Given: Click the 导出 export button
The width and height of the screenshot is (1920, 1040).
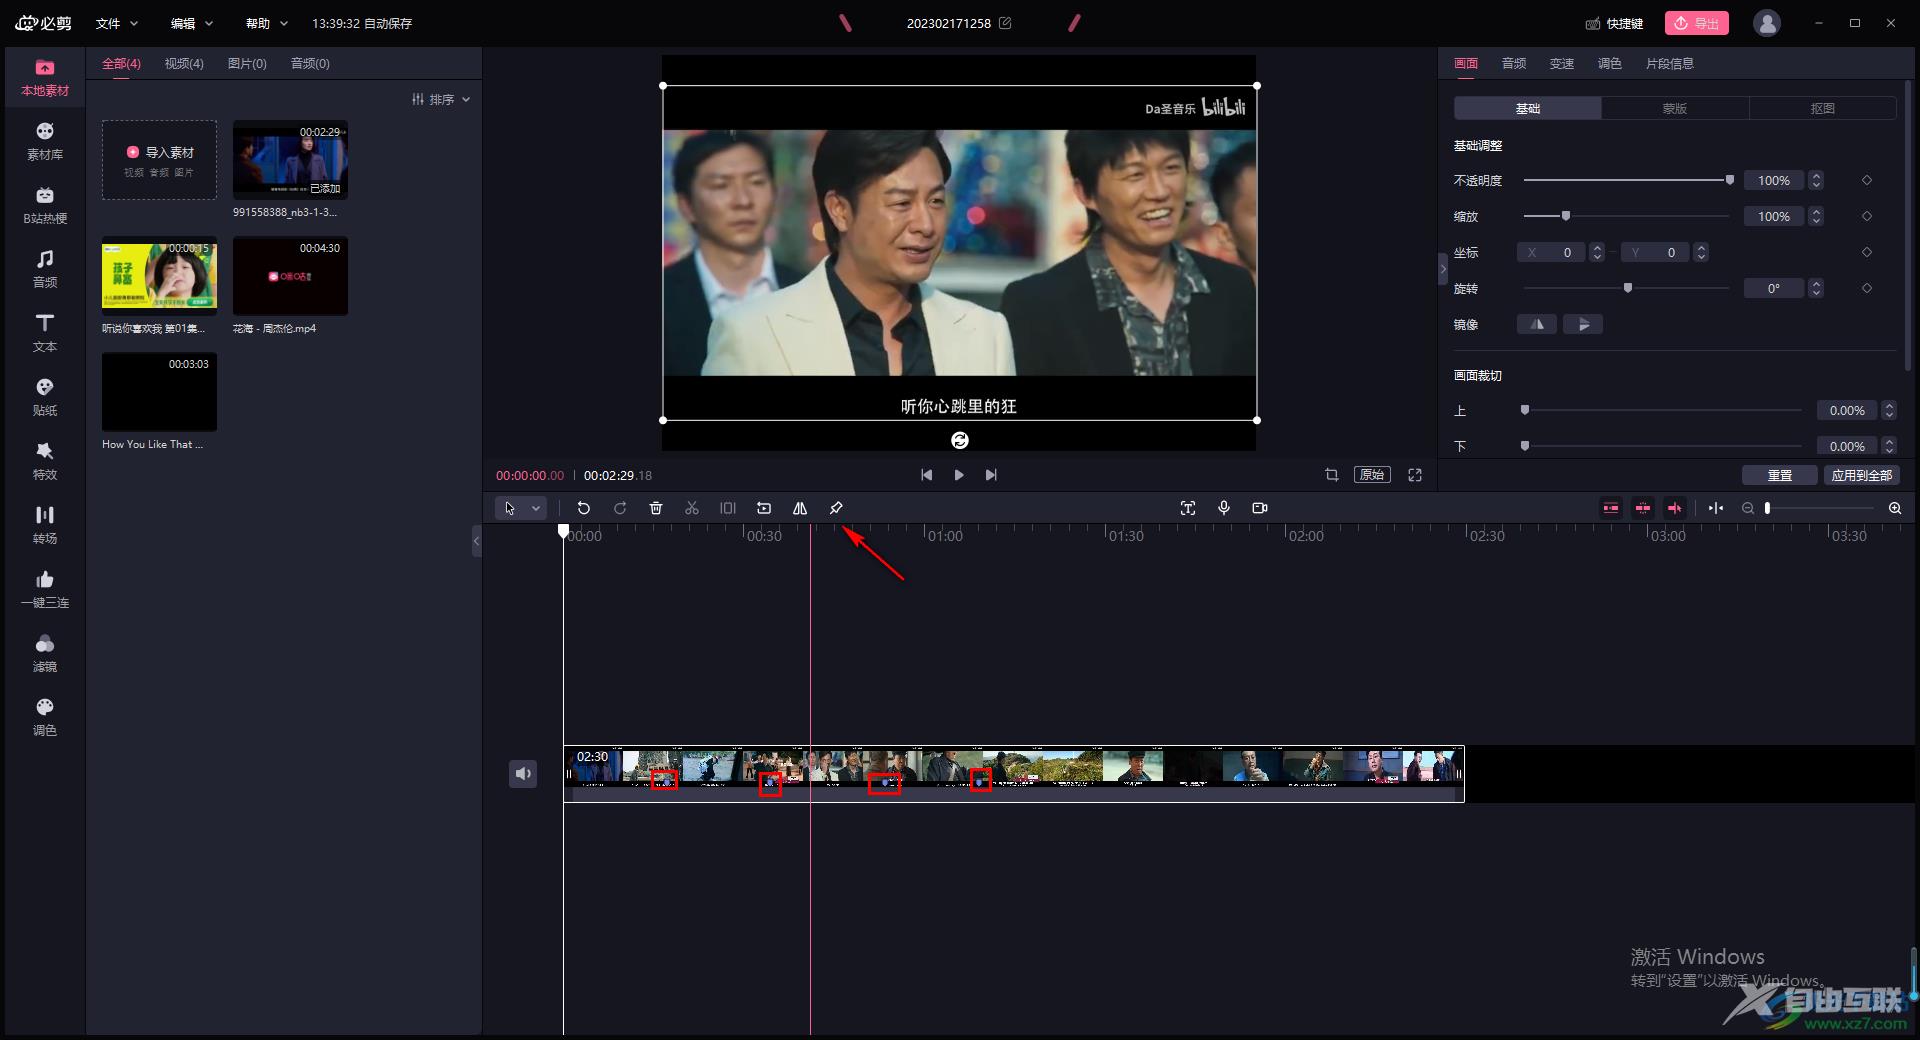Looking at the screenshot, I should coord(1697,23).
